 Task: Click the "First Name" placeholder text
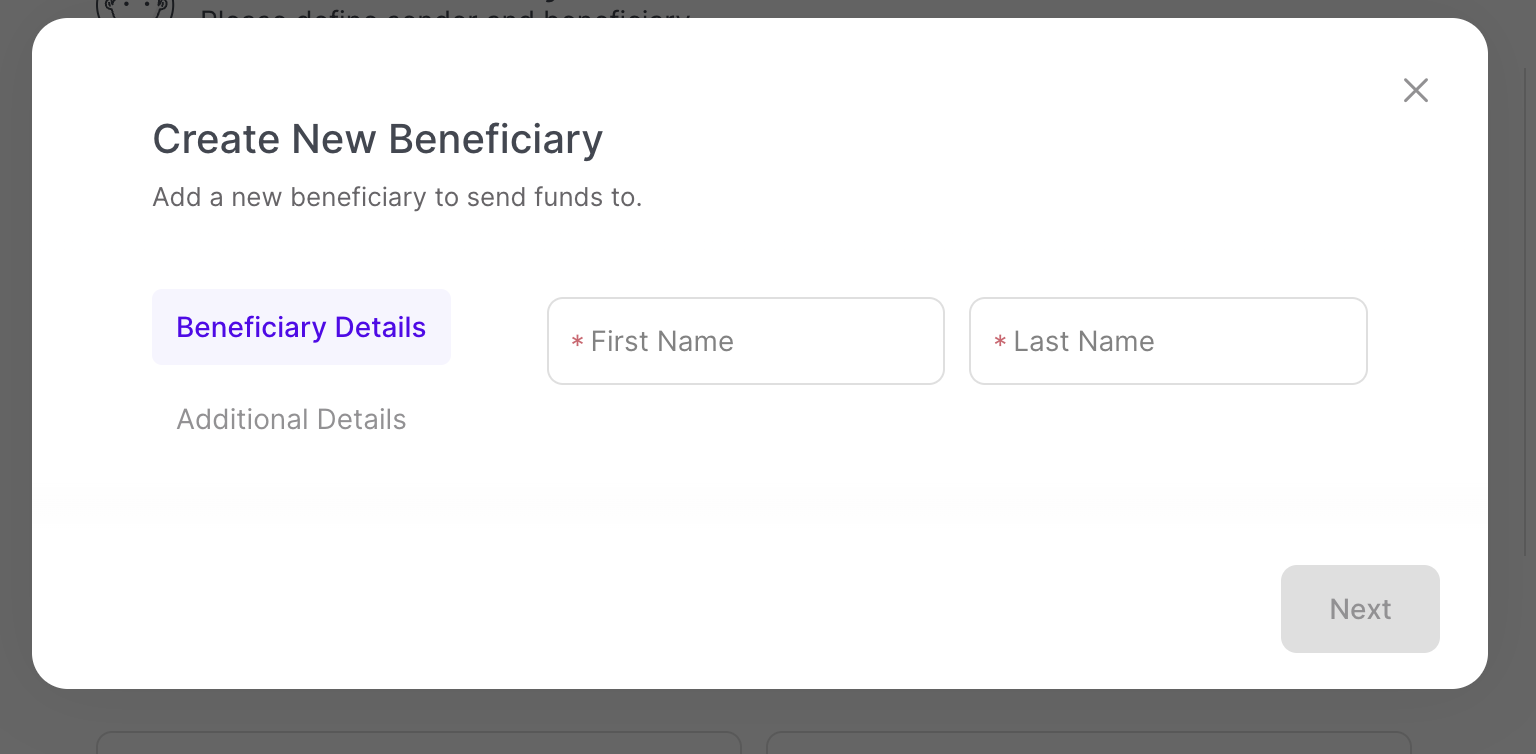click(x=662, y=341)
